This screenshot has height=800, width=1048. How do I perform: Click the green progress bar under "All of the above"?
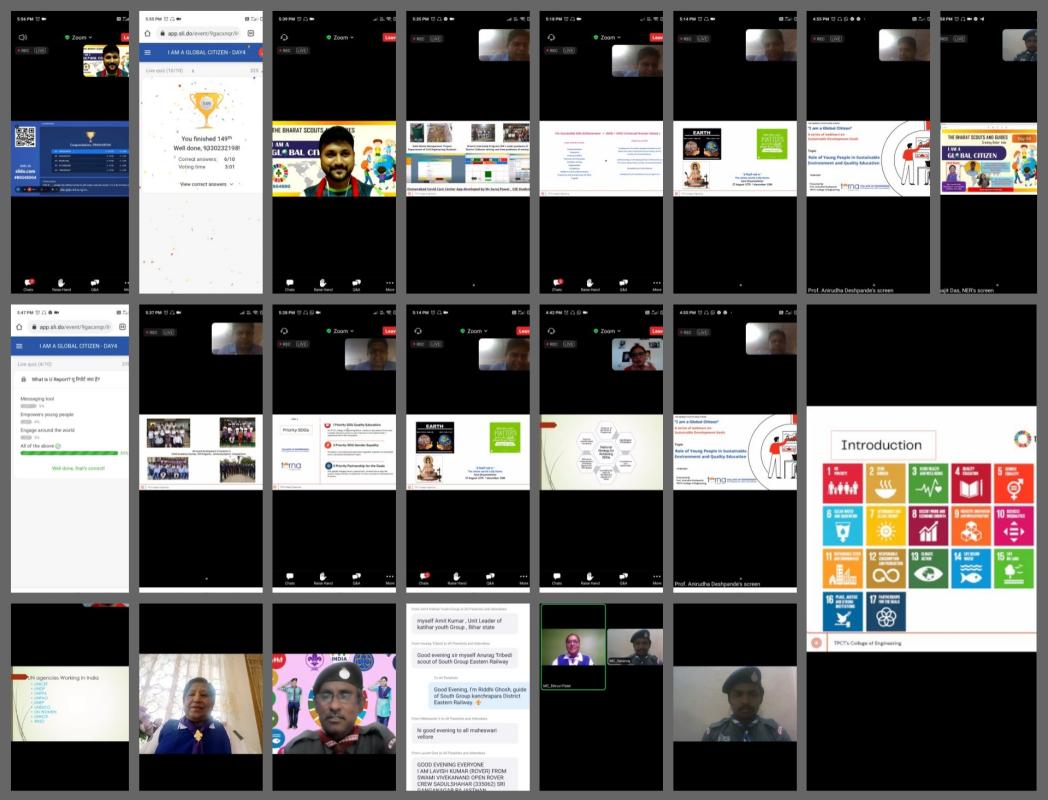click(68, 453)
